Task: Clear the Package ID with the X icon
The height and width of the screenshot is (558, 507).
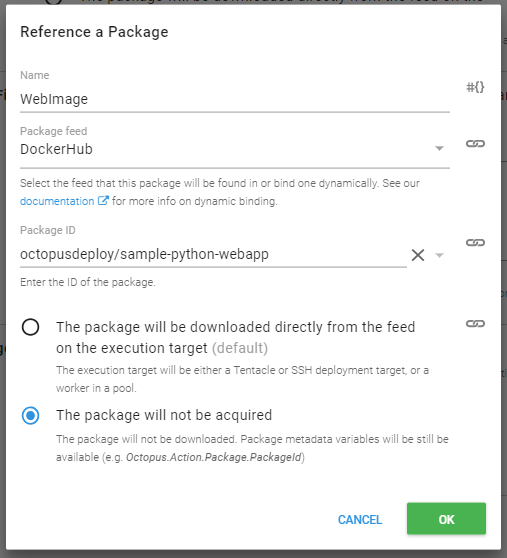Action: (x=418, y=255)
